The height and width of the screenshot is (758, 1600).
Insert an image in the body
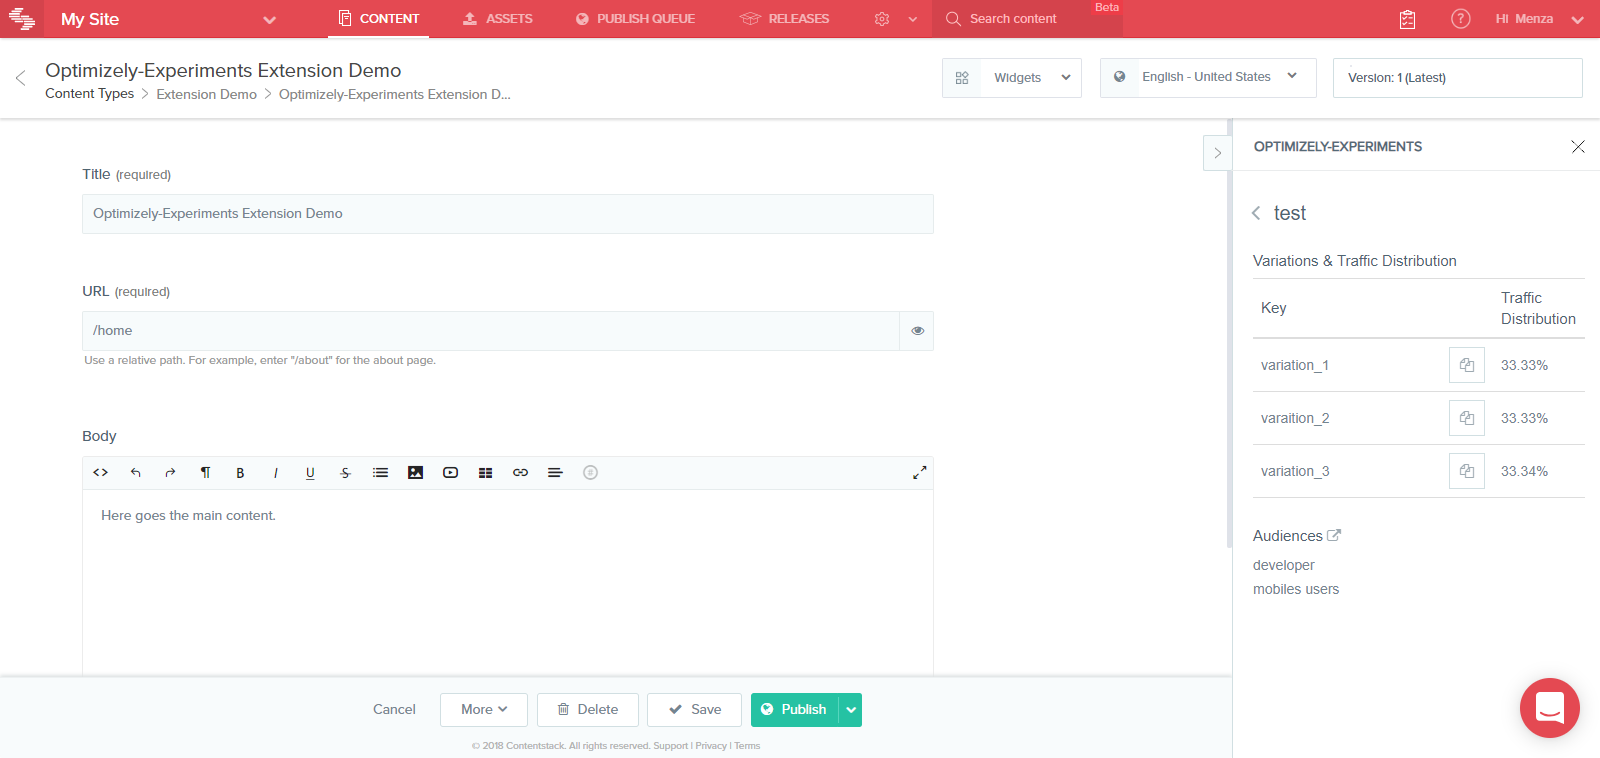tap(415, 473)
